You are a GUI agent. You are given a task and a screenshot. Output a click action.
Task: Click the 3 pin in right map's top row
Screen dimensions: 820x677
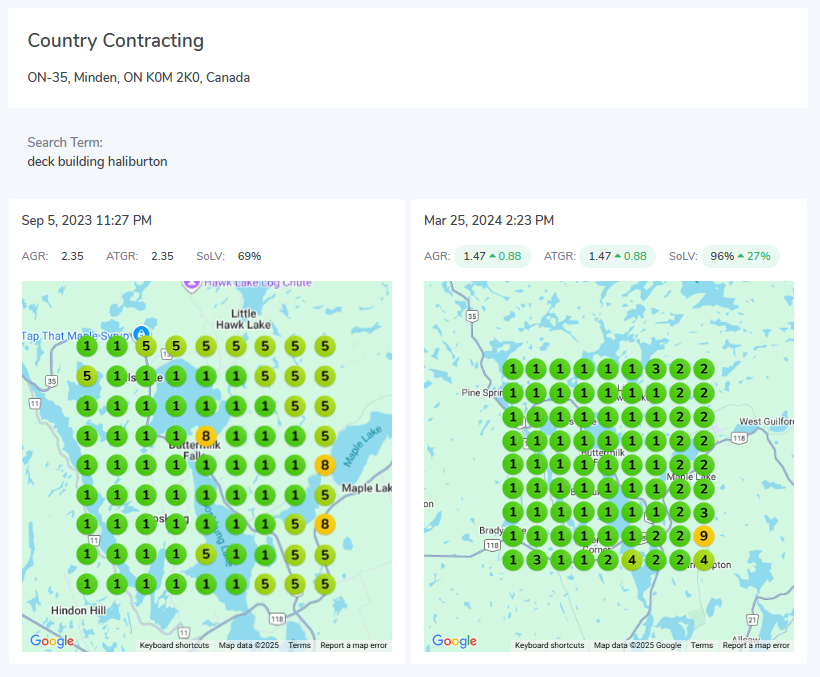(x=656, y=369)
